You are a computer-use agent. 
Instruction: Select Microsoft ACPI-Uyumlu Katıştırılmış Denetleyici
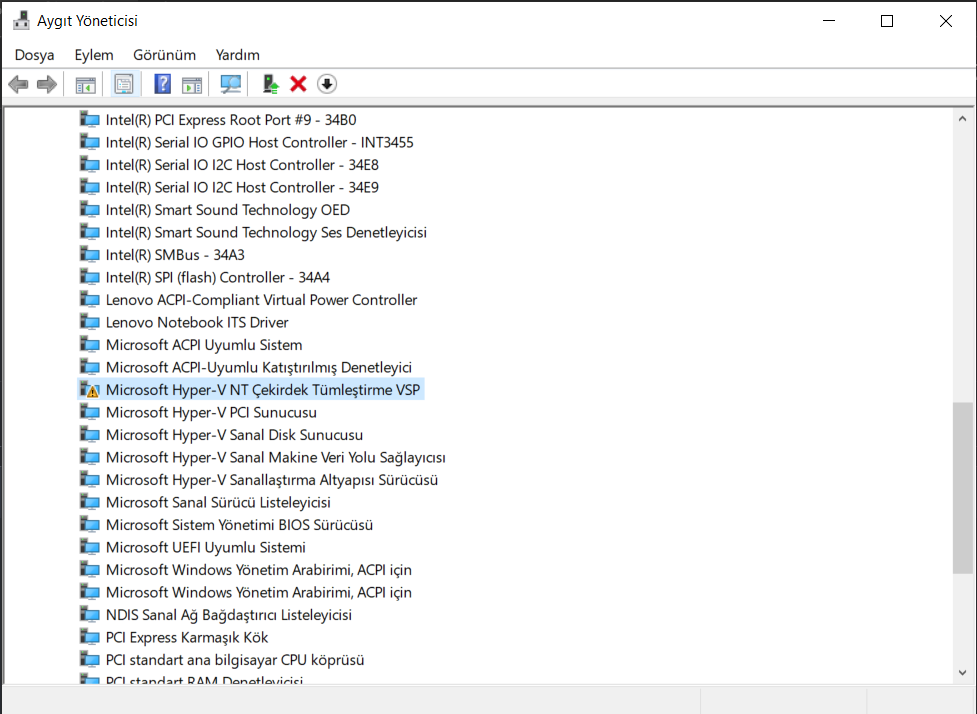[x=259, y=368]
